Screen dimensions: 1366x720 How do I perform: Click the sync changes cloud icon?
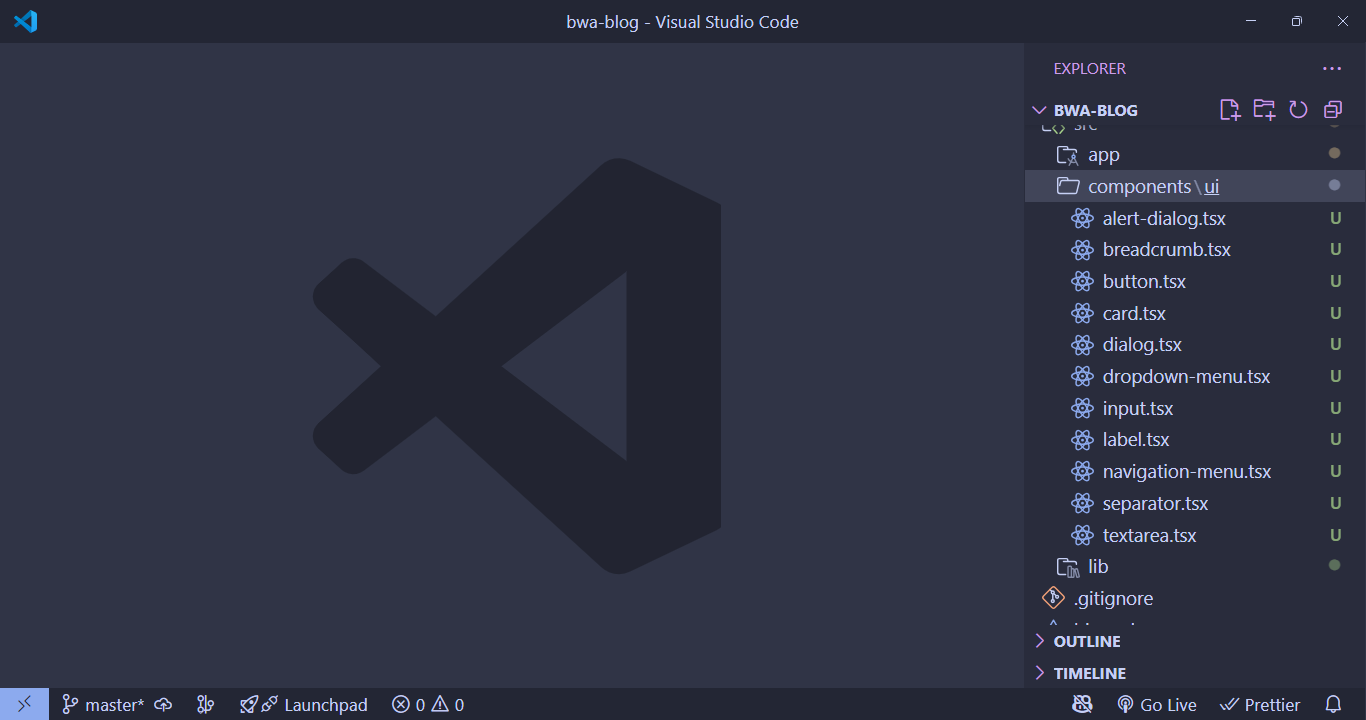pos(163,704)
